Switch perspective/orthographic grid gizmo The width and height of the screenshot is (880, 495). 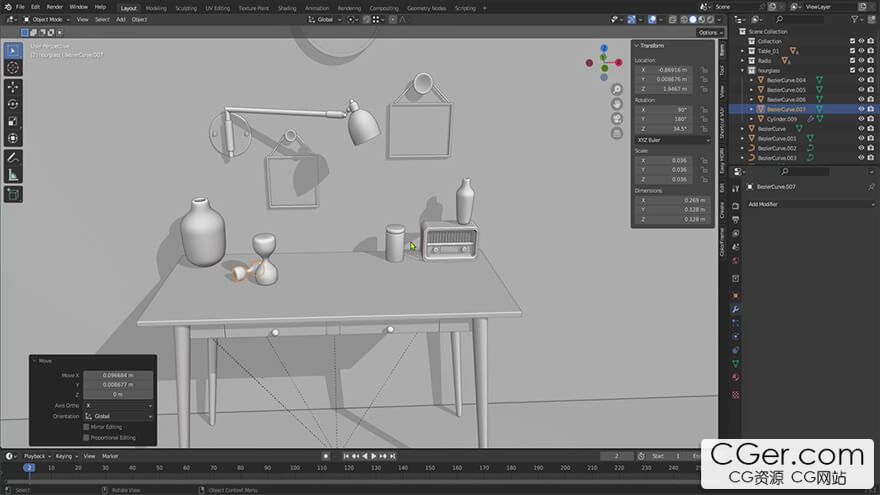click(x=617, y=133)
